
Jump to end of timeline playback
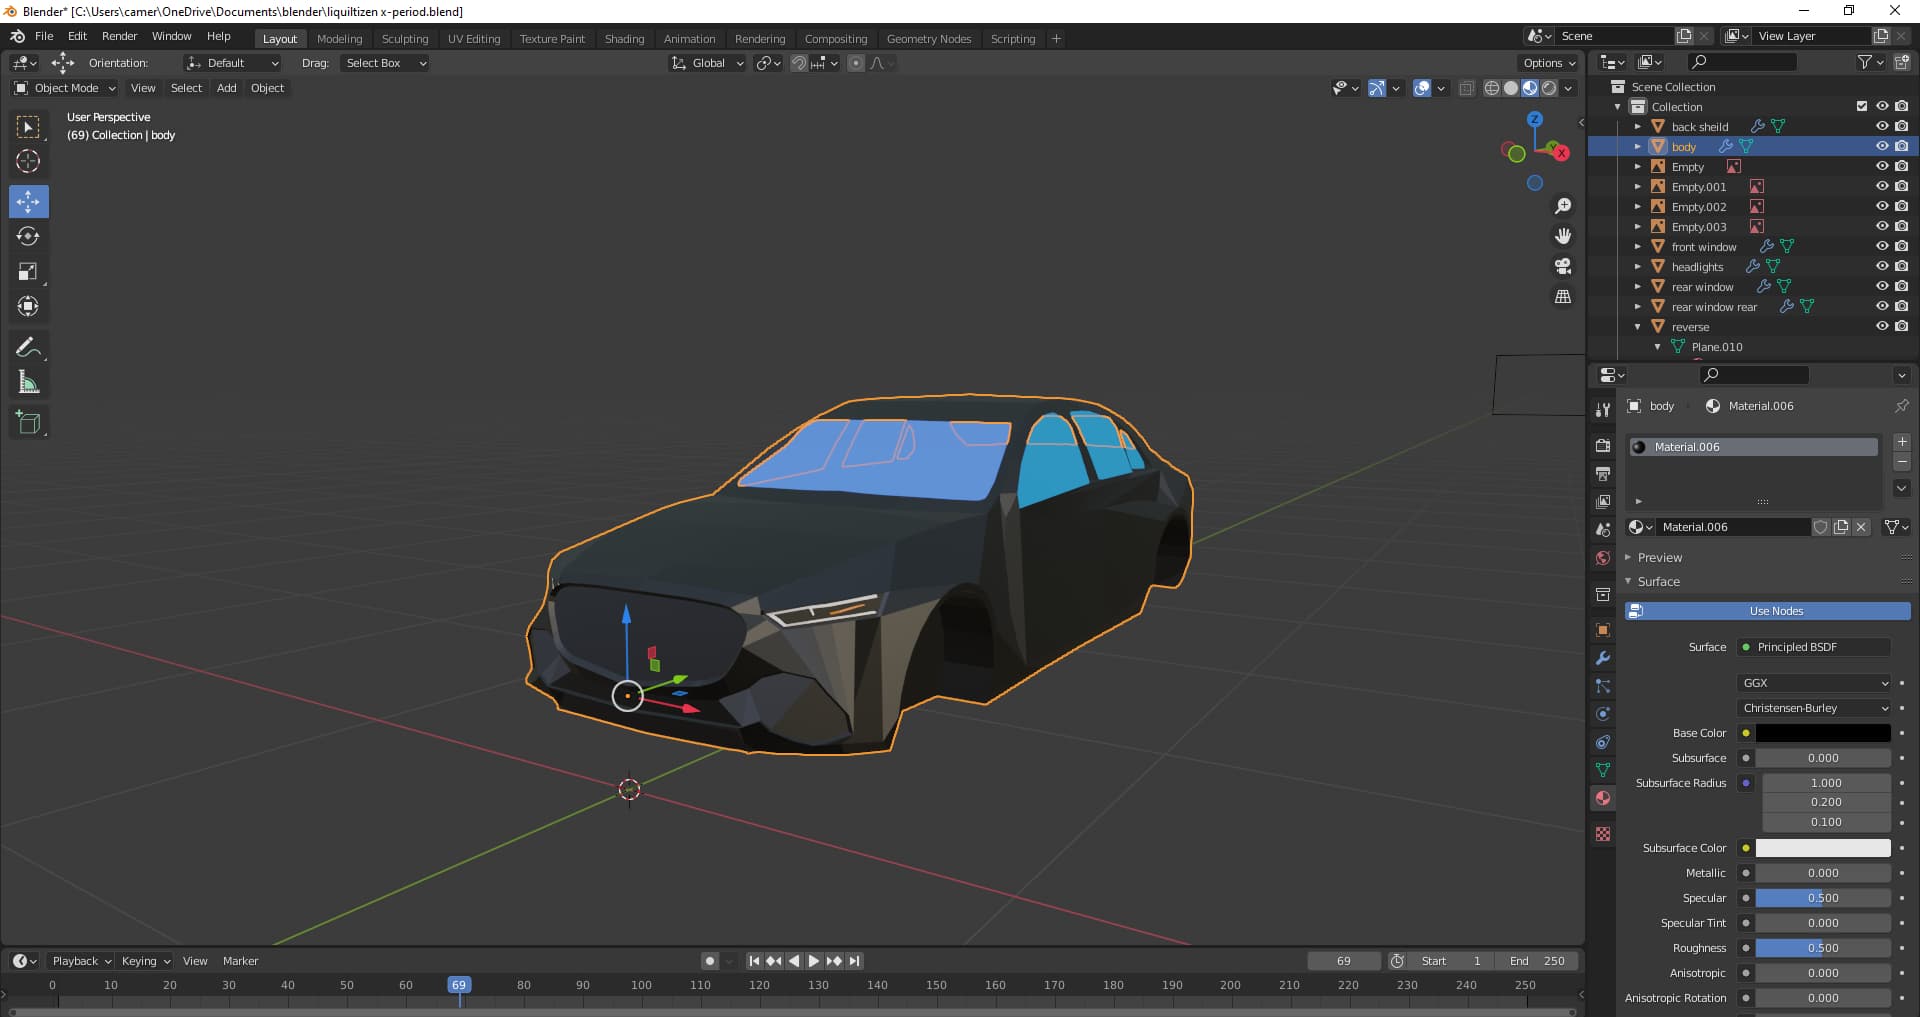855,960
